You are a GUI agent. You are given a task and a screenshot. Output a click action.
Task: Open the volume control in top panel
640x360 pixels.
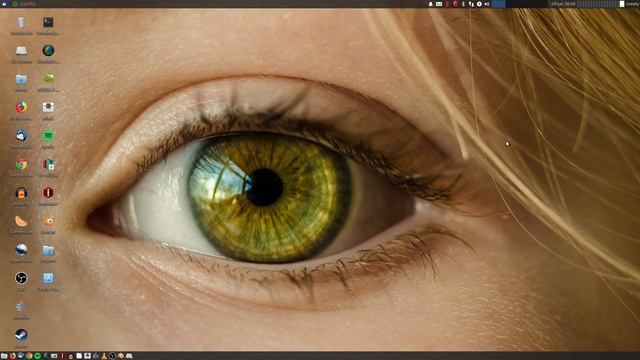[x=487, y=4]
